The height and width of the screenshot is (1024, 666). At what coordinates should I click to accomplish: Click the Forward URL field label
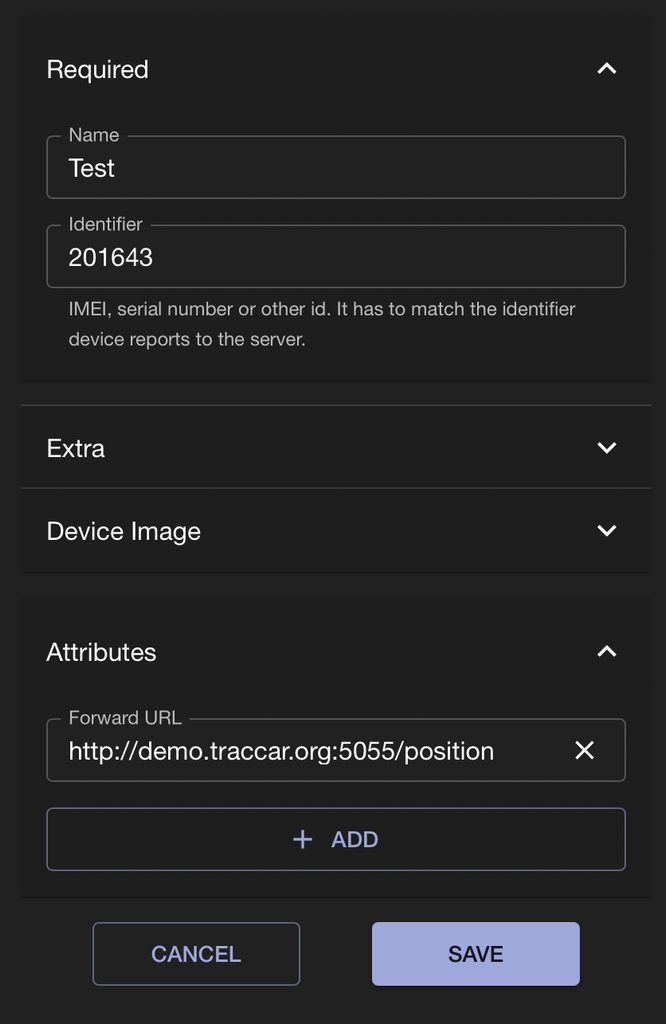click(125, 718)
